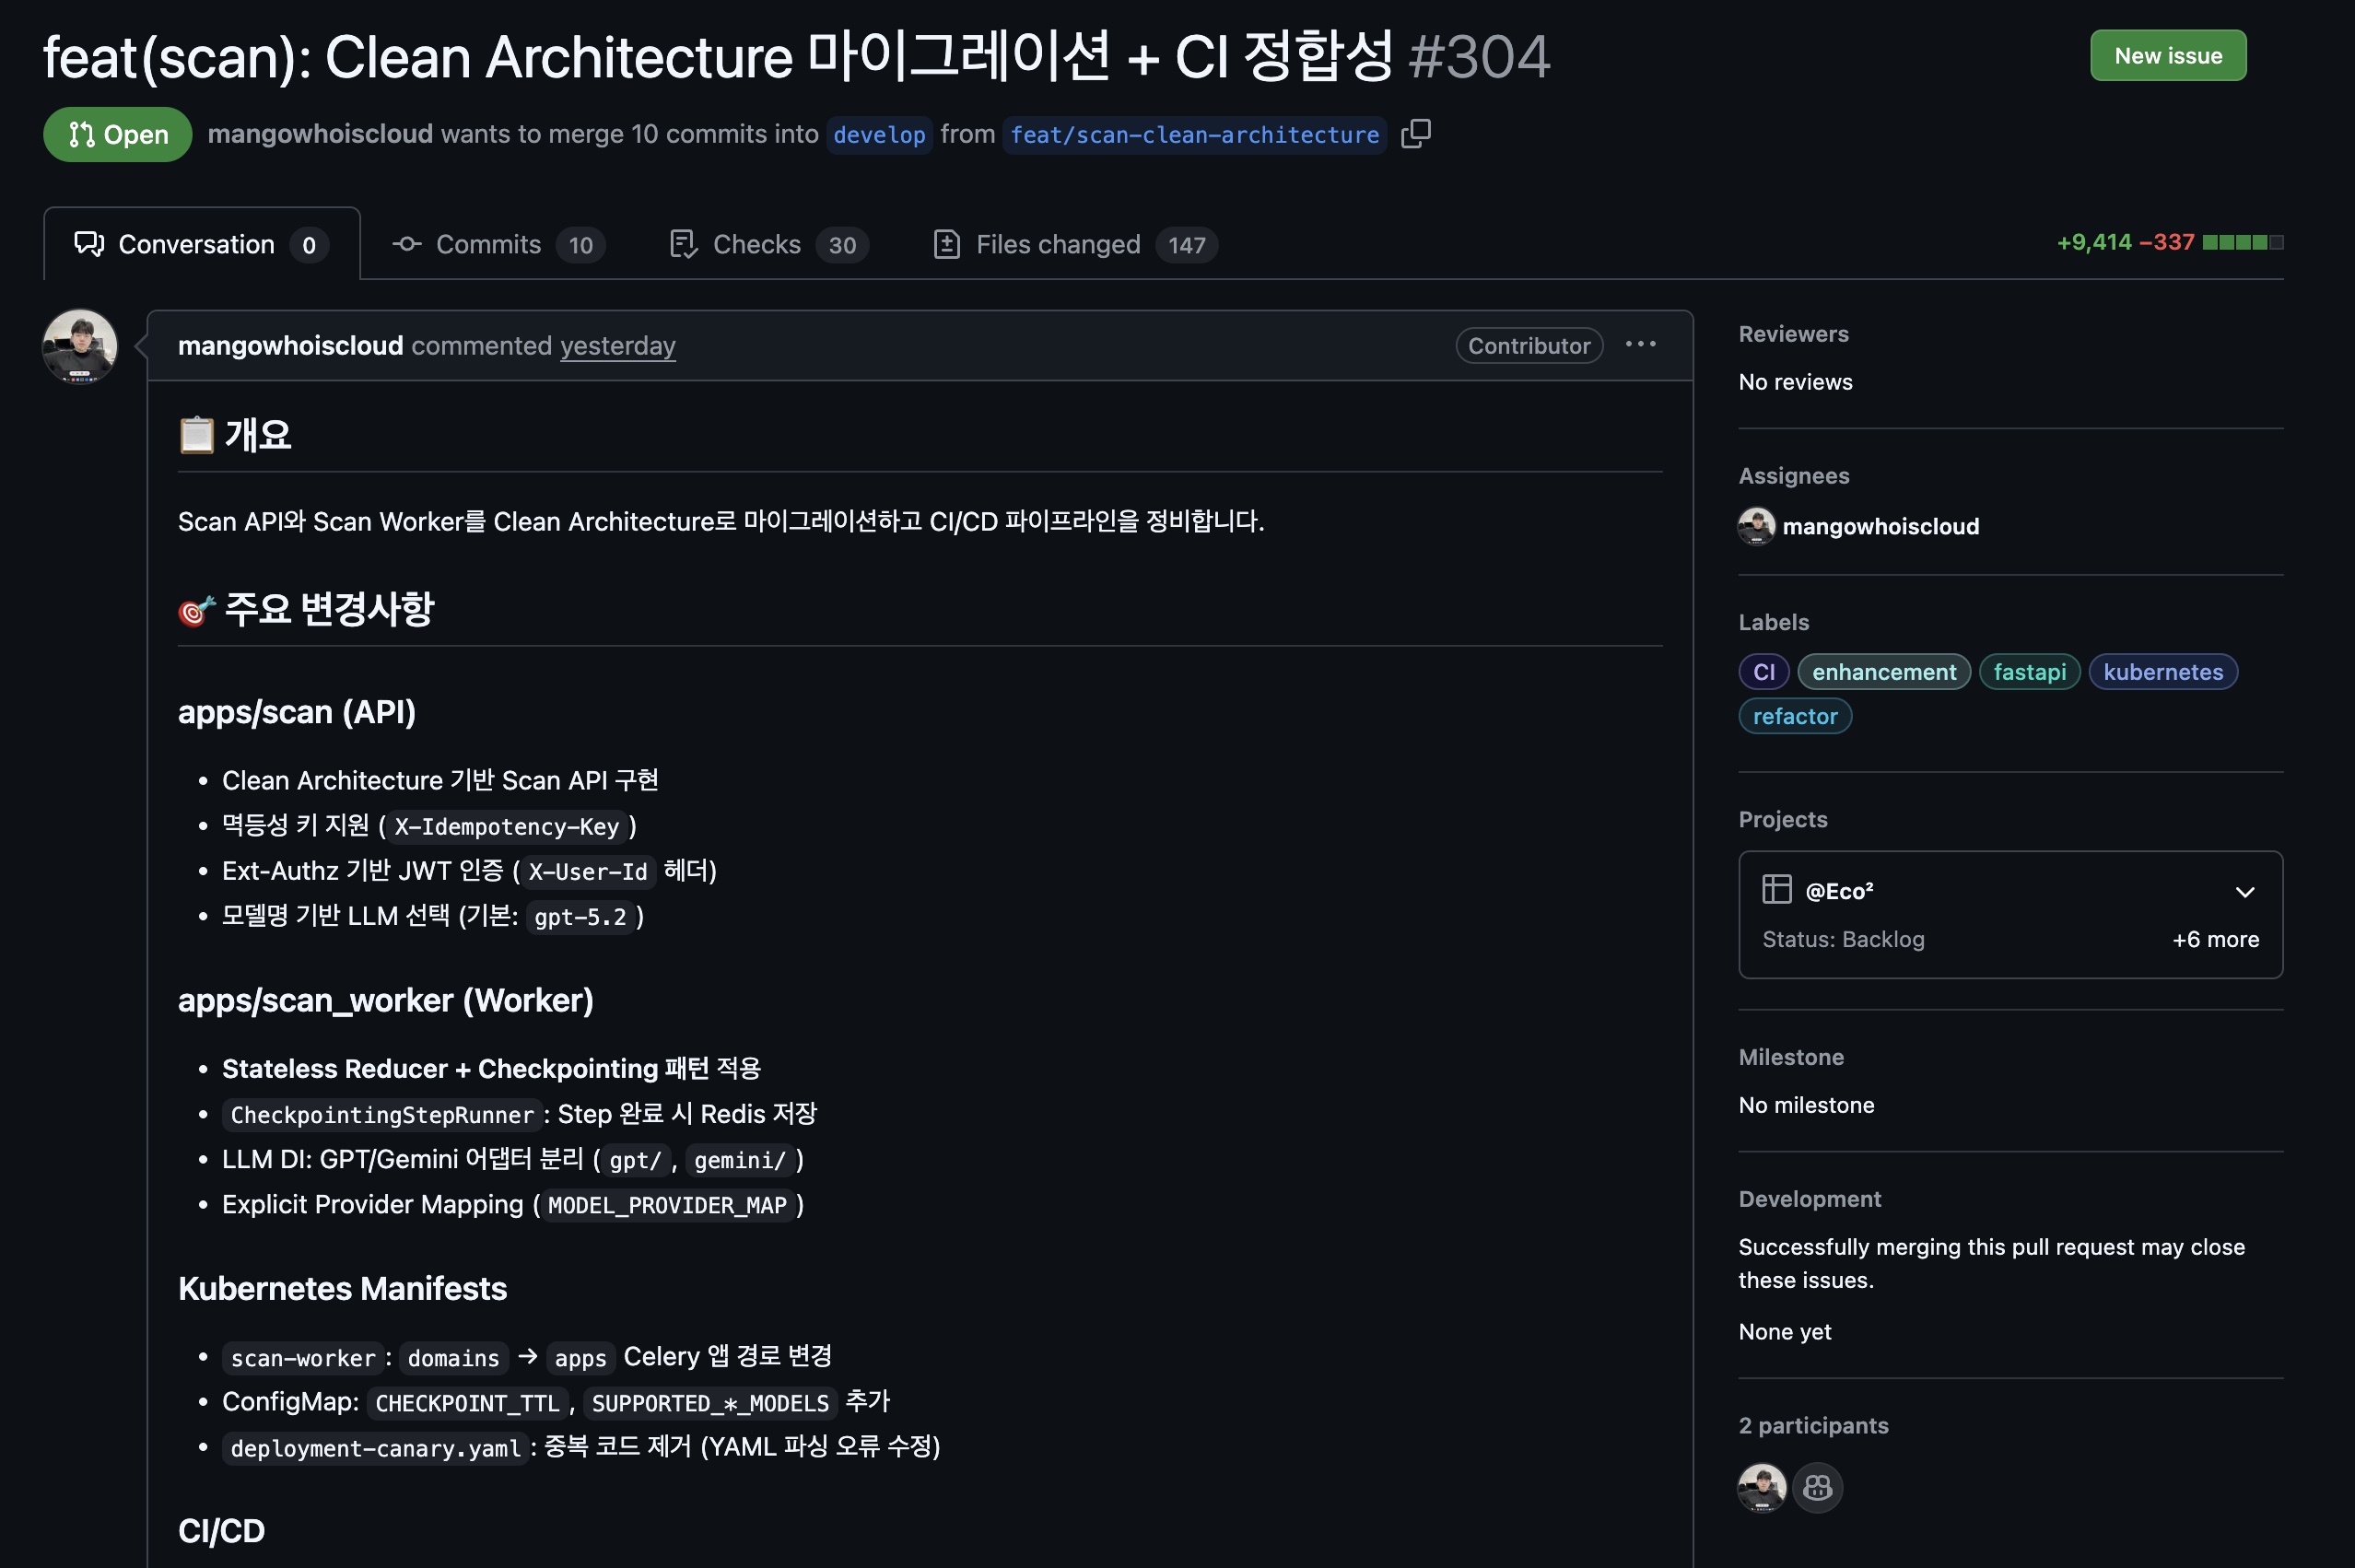Click the Open pull request status badge
The image size is (2355, 1568).
[x=118, y=135]
